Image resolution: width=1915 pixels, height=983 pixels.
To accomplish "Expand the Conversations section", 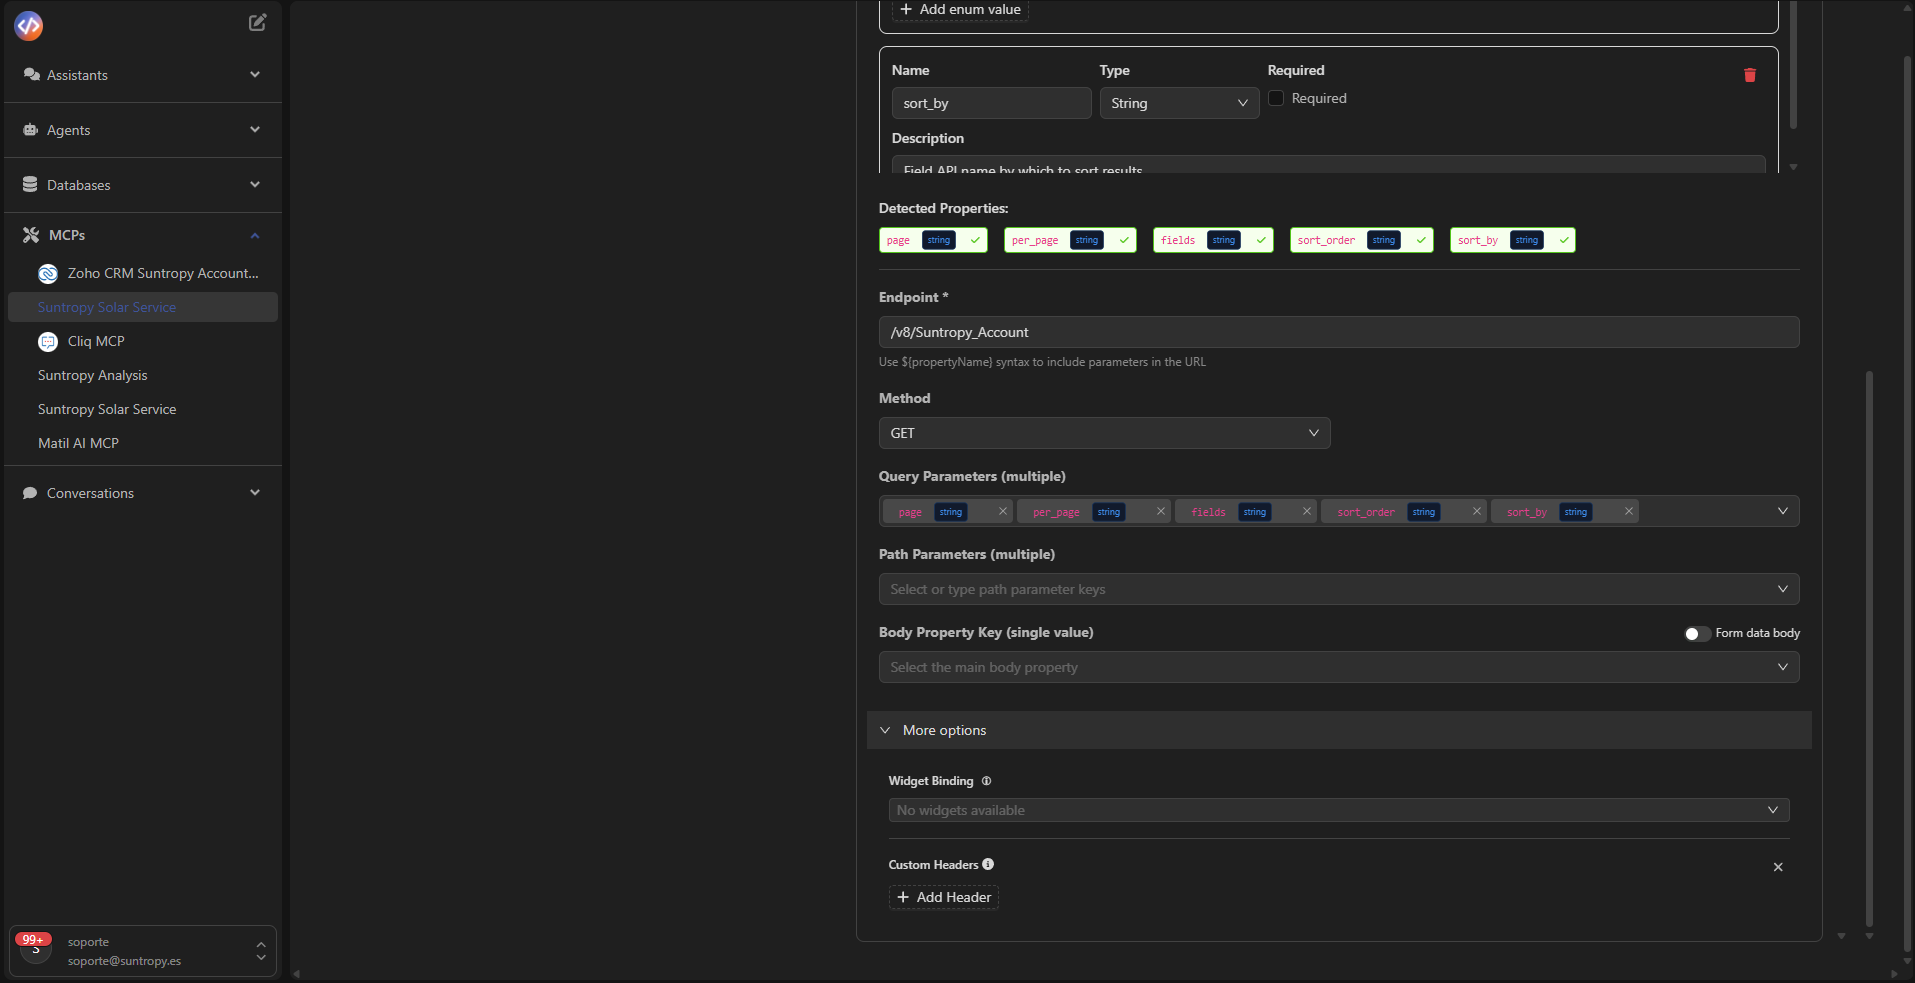I will pos(255,493).
